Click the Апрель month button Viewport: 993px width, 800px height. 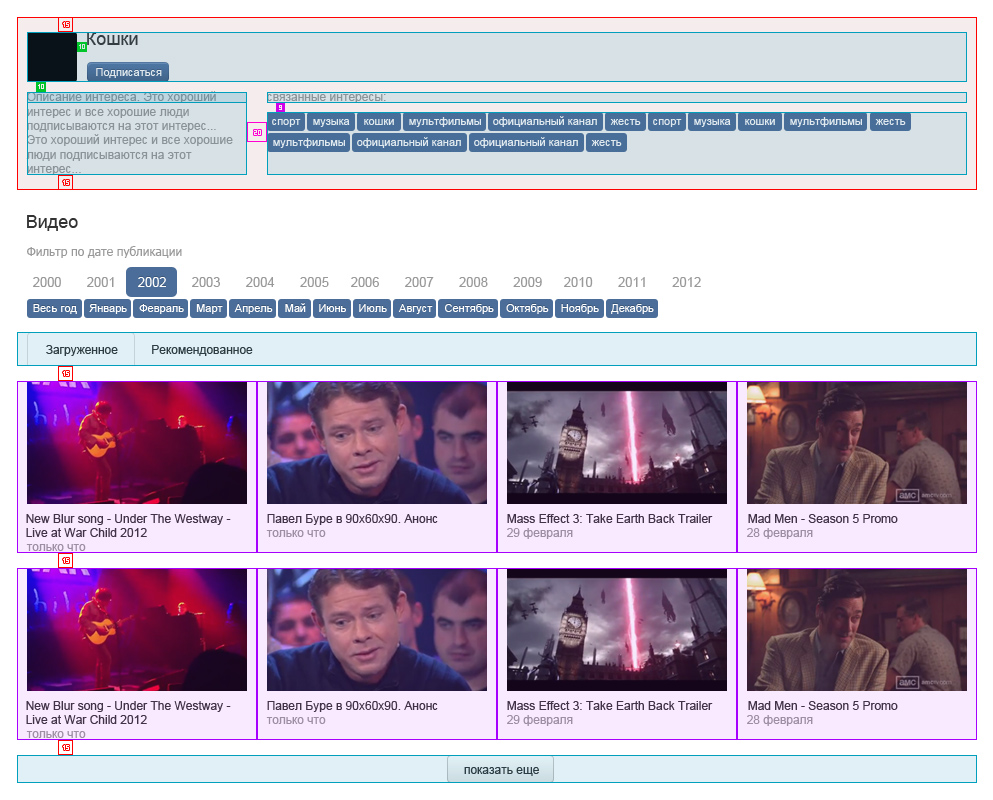pos(253,308)
